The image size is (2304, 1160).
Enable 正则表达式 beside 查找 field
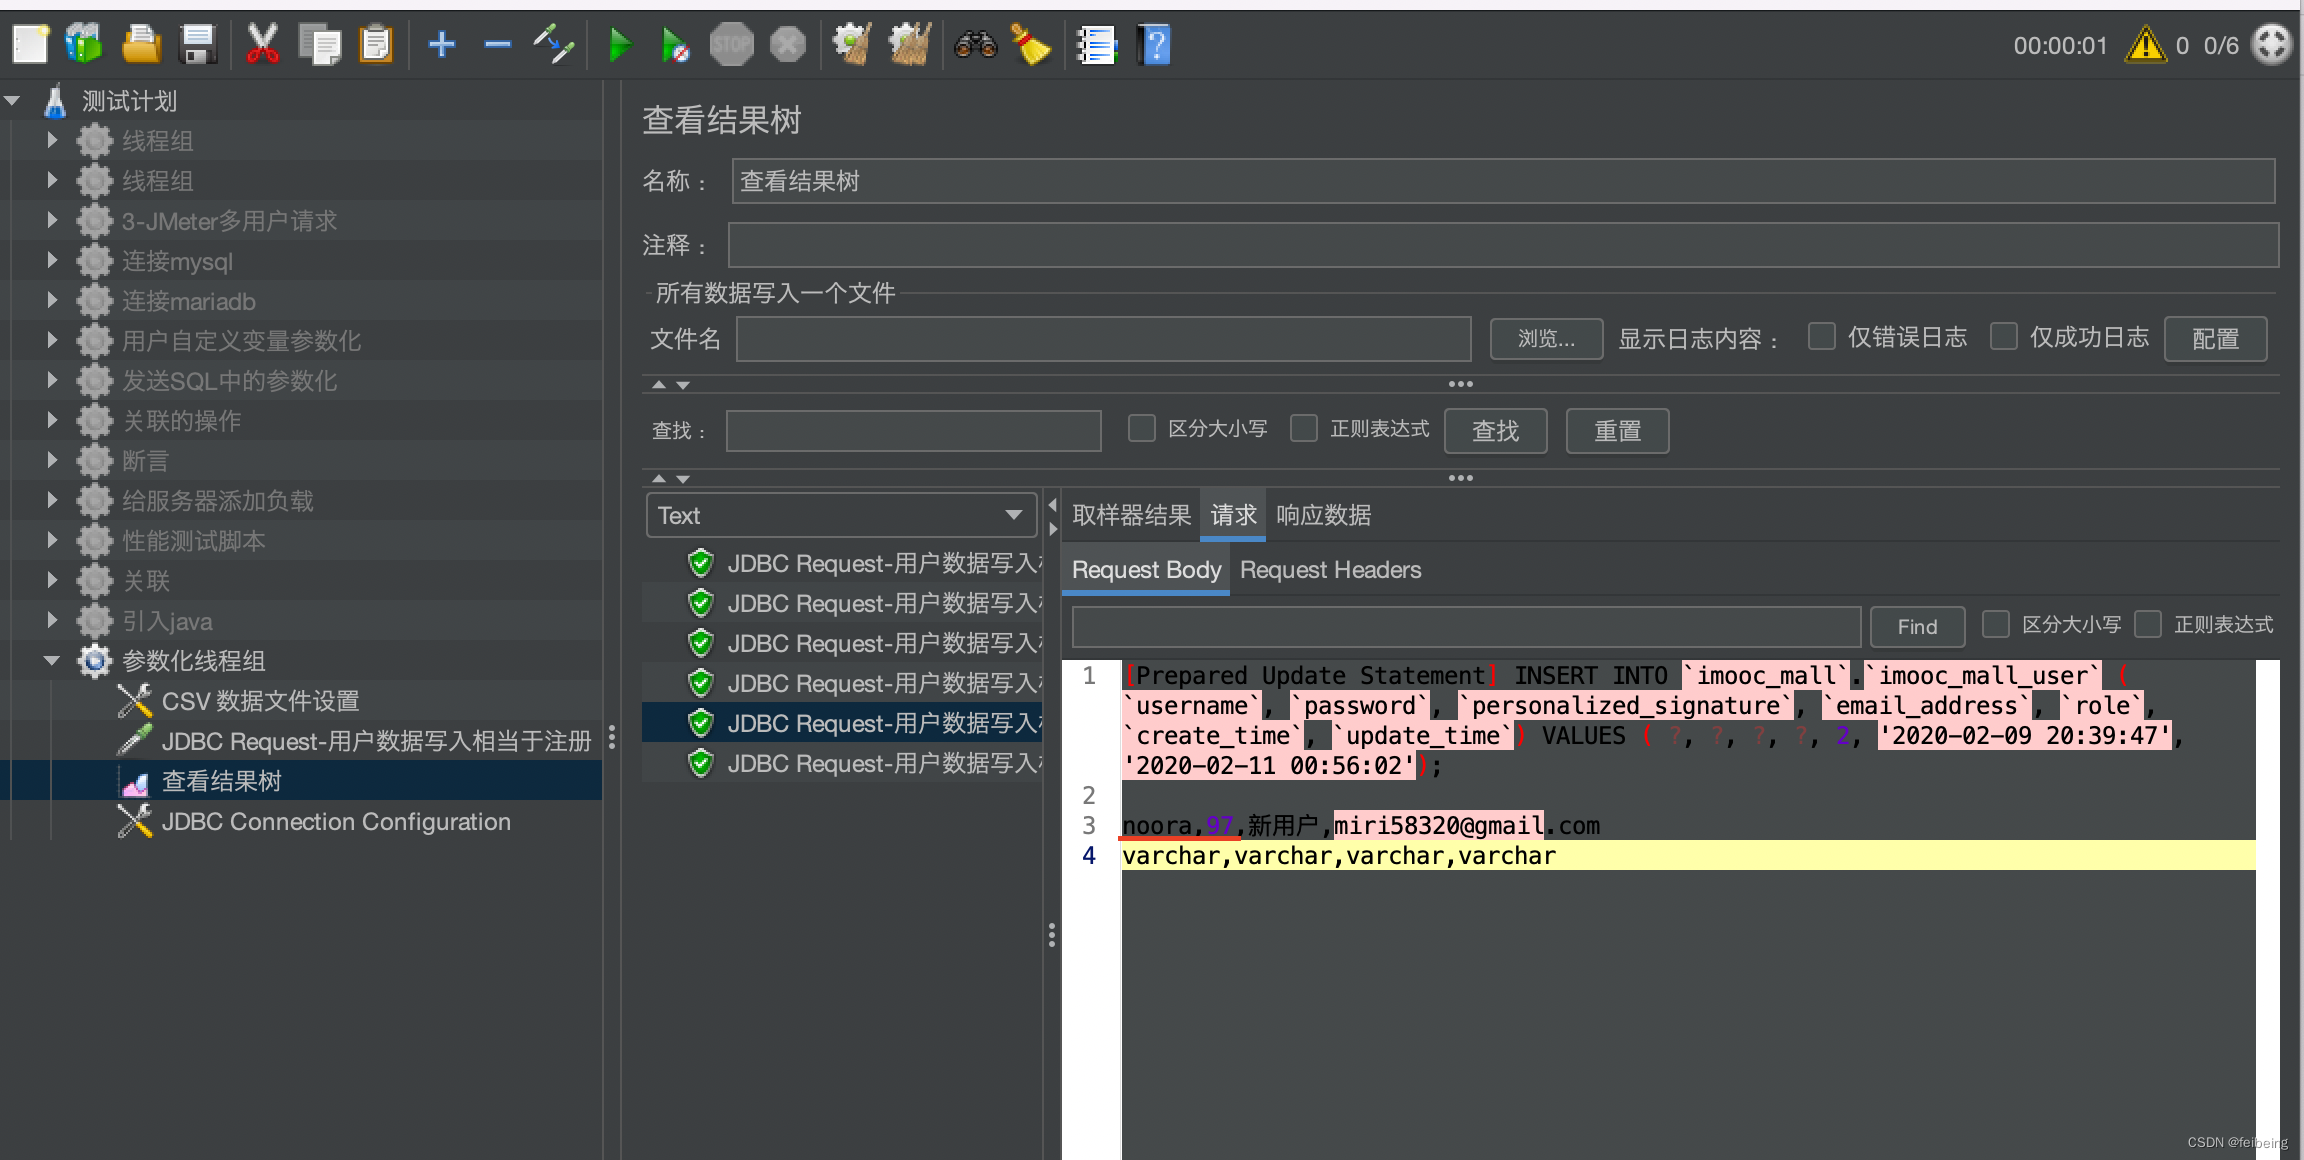click(1304, 429)
